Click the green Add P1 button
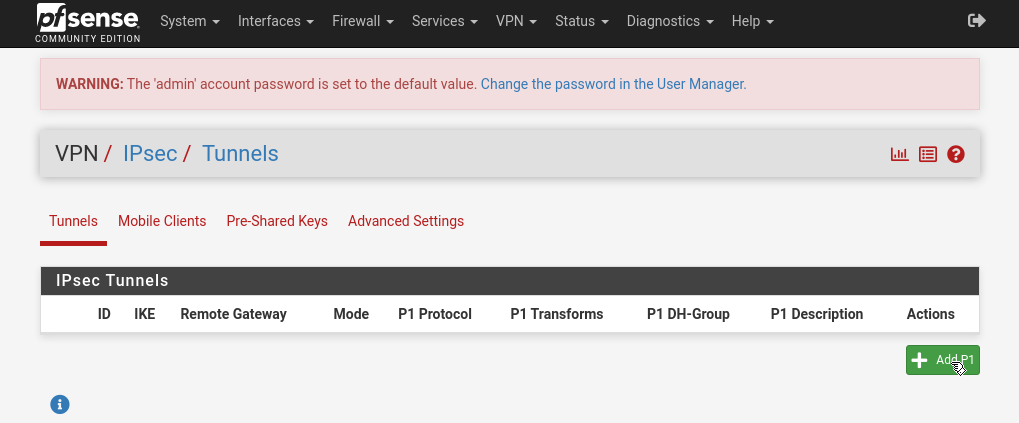 (x=942, y=360)
